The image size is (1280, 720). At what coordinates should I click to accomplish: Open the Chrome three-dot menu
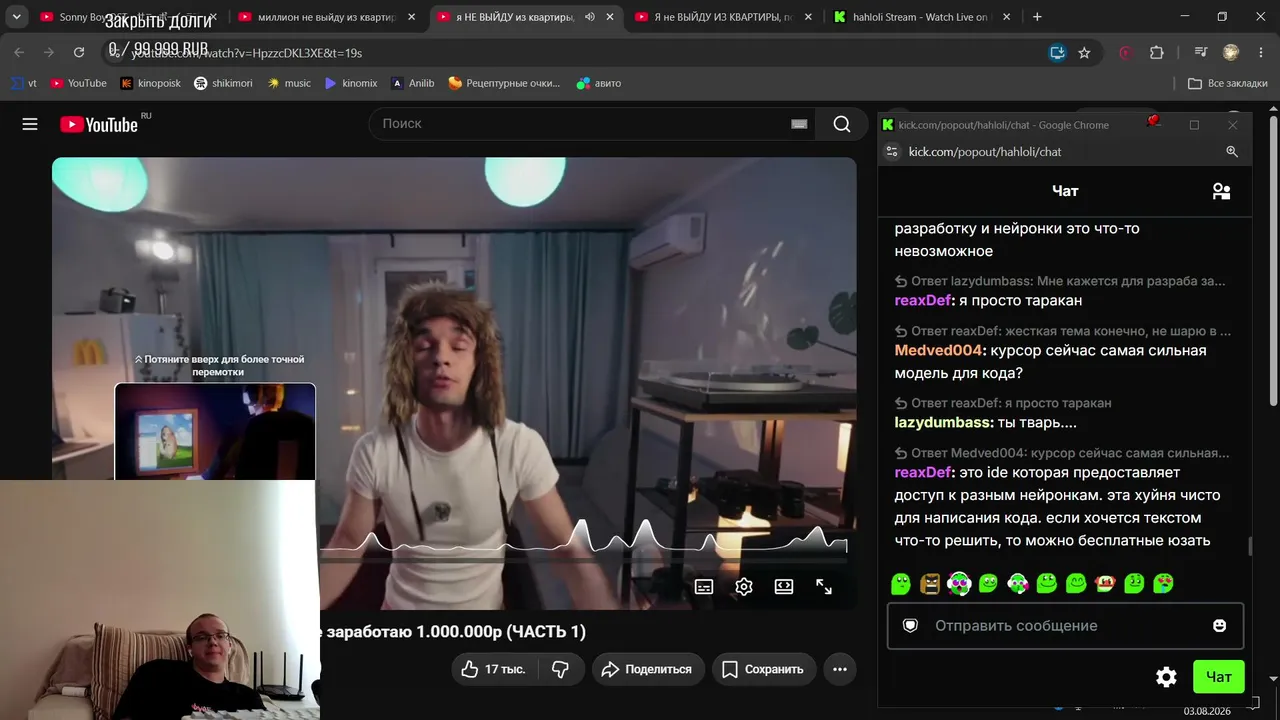point(1260,52)
